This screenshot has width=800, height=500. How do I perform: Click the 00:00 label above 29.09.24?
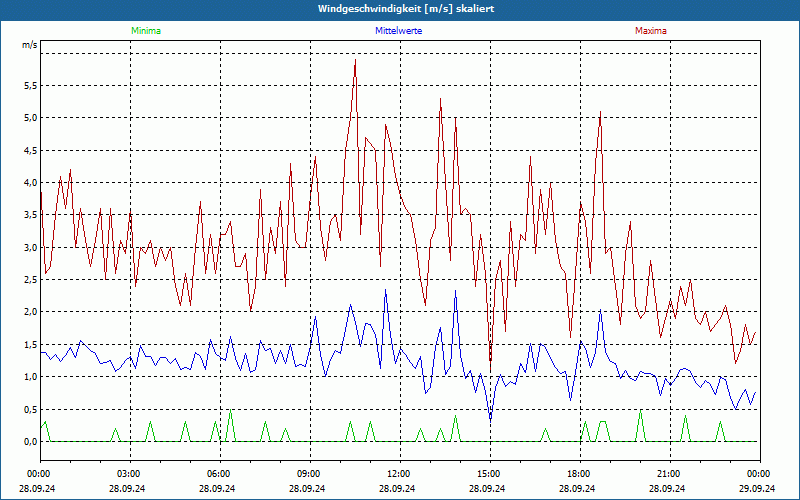(760, 474)
